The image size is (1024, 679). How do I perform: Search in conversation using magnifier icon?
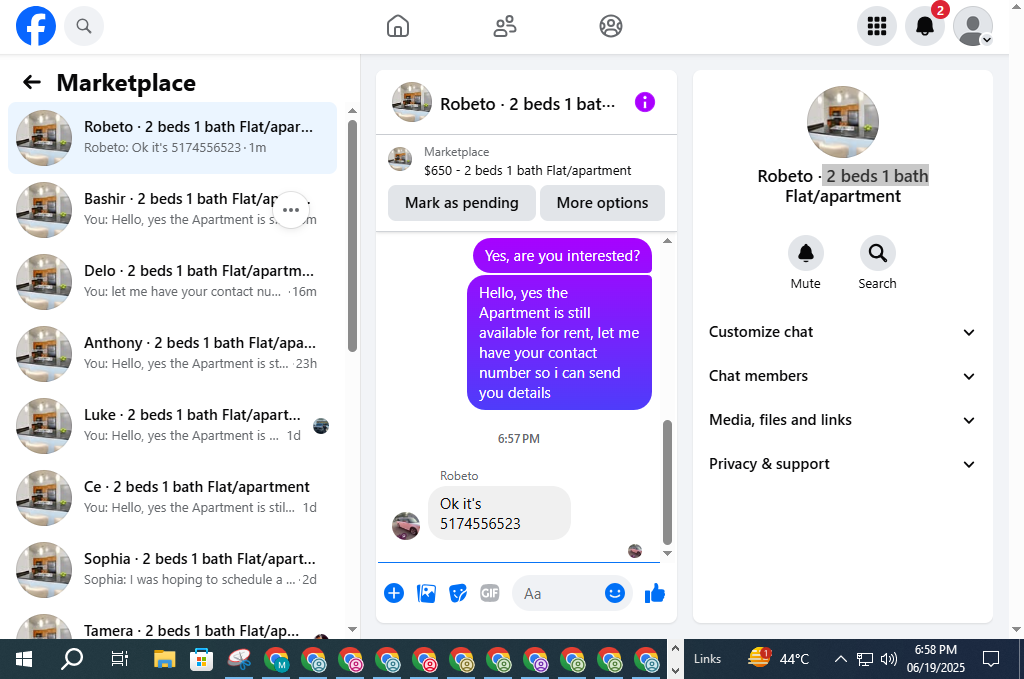877,253
